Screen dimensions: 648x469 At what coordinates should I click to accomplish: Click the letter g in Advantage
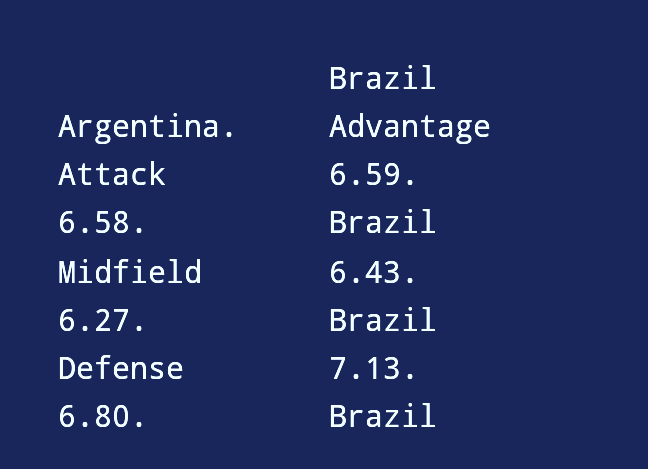[463, 130]
